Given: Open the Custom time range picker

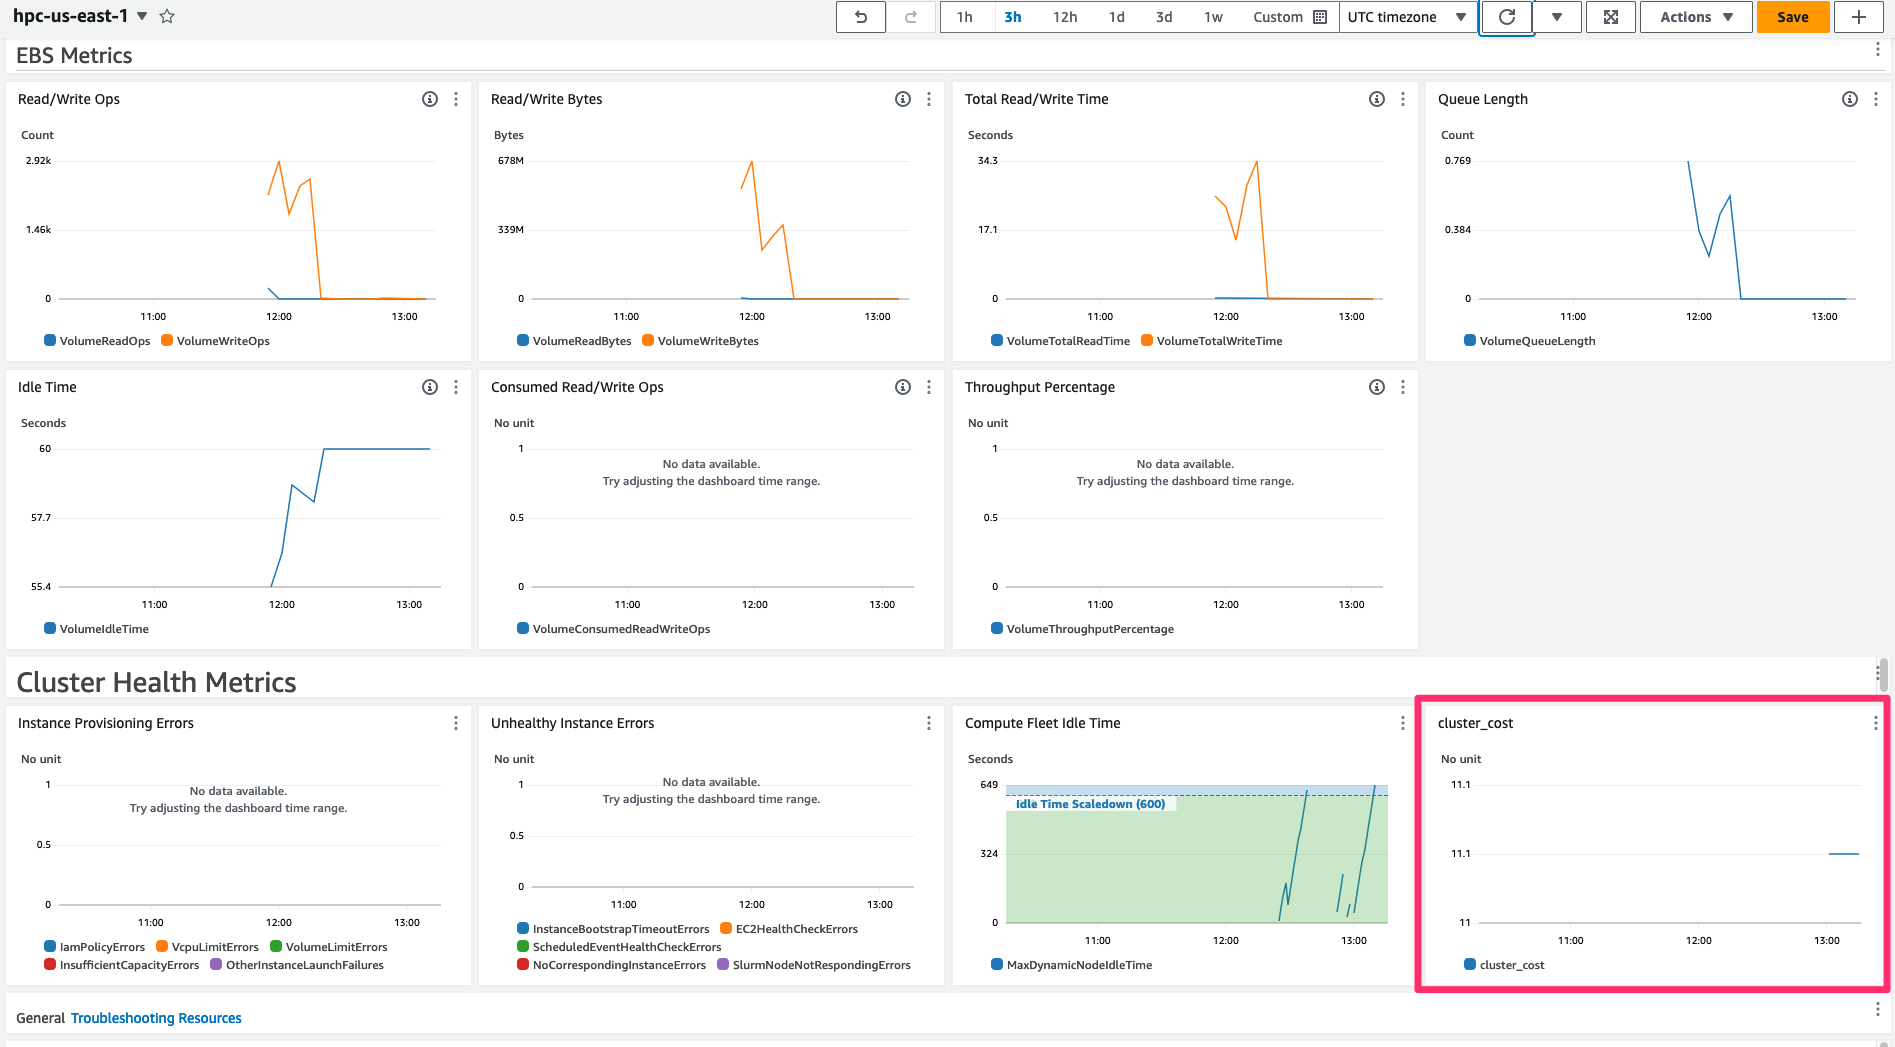Looking at the screenshot, I should tap(1289, 17).
